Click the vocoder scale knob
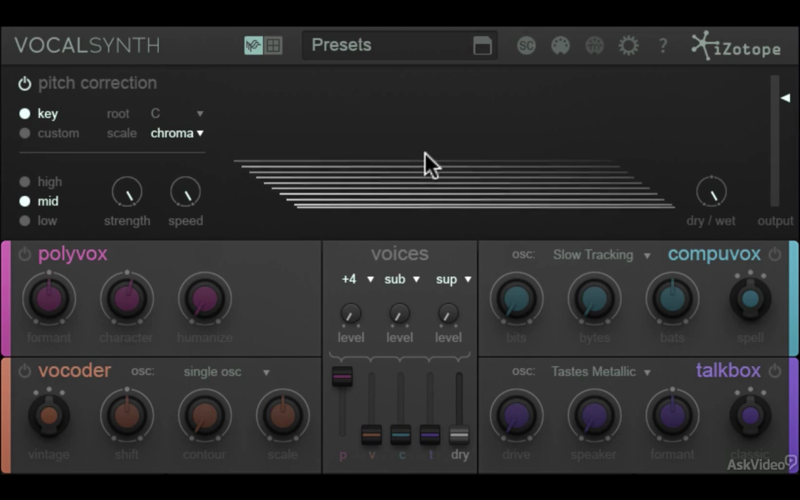This screenshot has height=500, width=800. 283,415
